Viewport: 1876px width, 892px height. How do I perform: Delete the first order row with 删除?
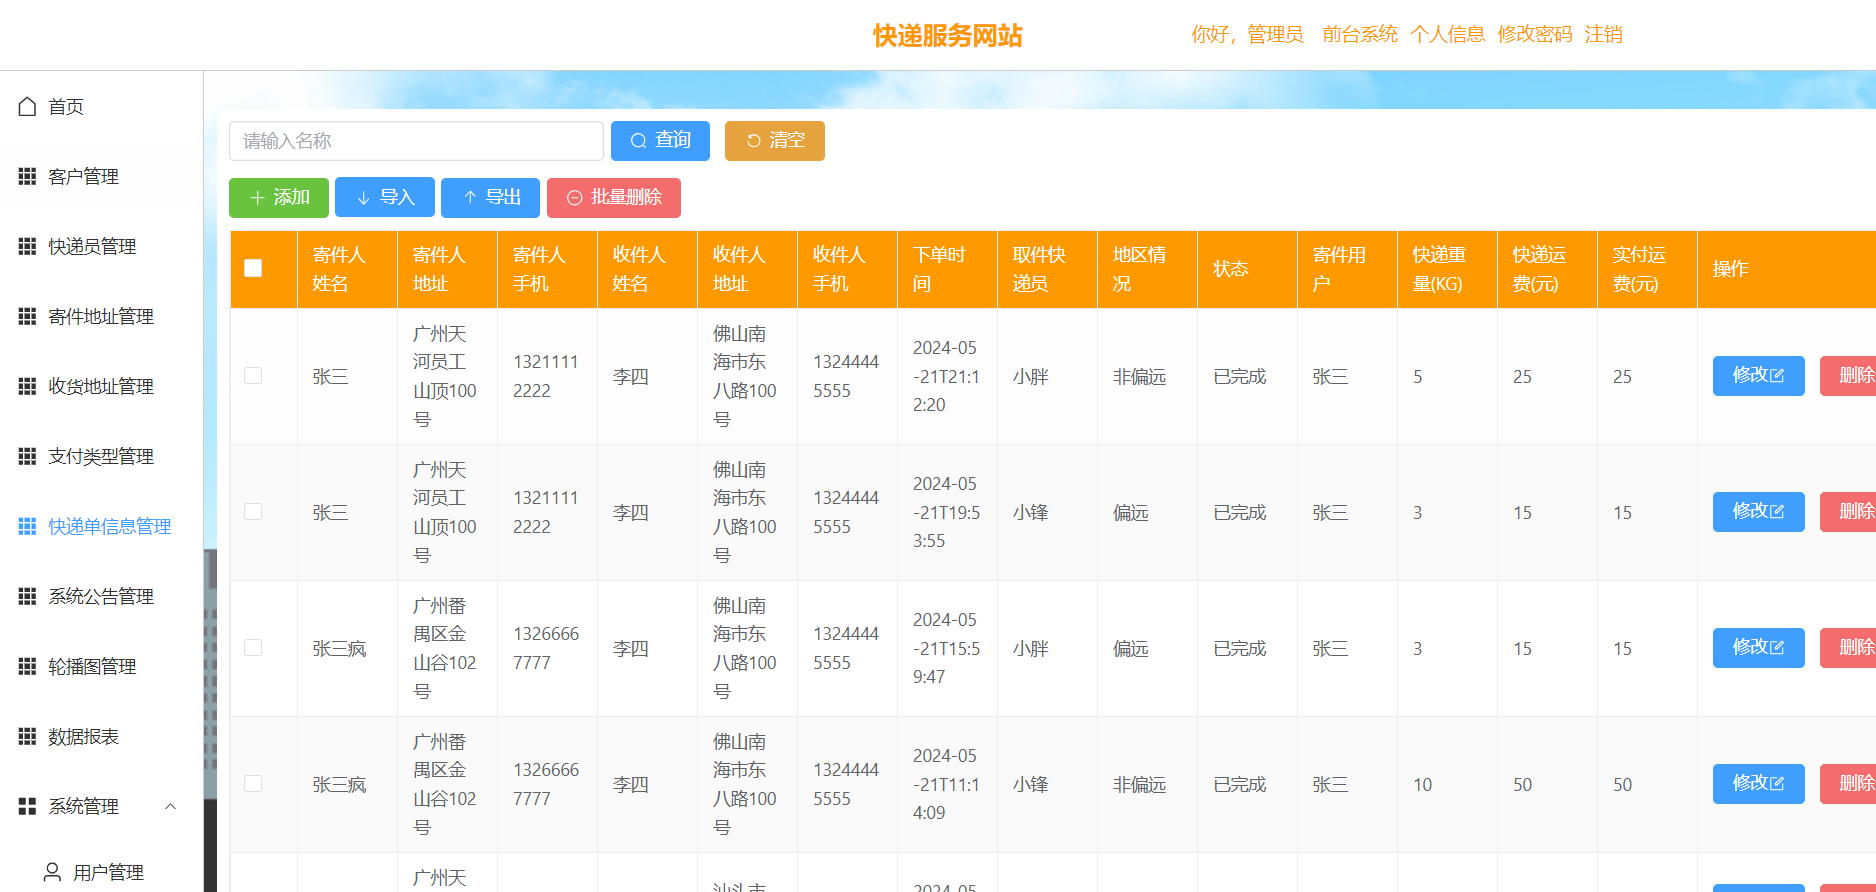pyautogui.click(x=1848, y=375)
